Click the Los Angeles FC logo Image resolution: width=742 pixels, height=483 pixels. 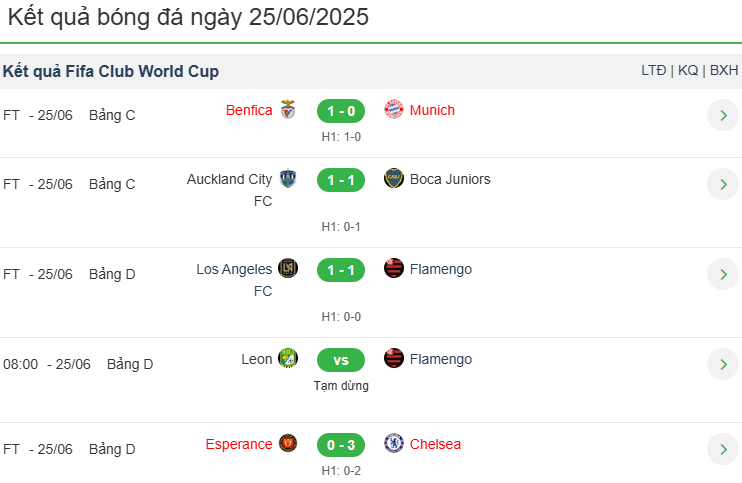click(x=288, y=268)
